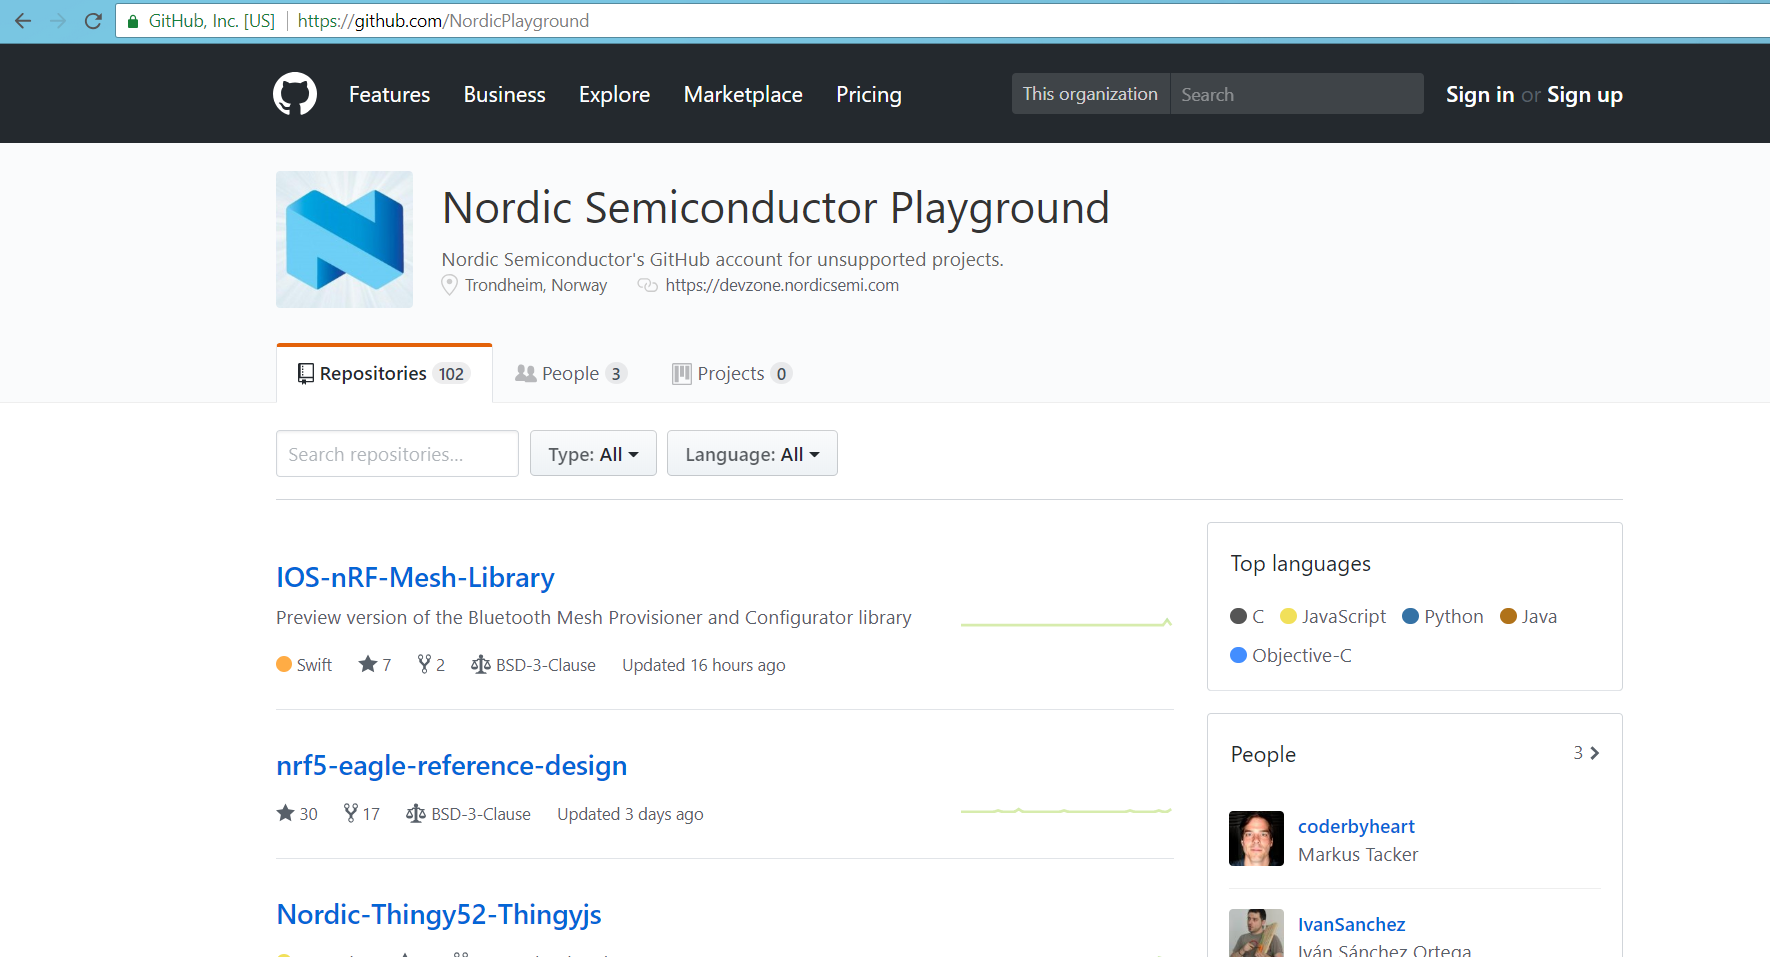
Task: Click the blue Objective-C language dot
Action: click(1238, 655)
